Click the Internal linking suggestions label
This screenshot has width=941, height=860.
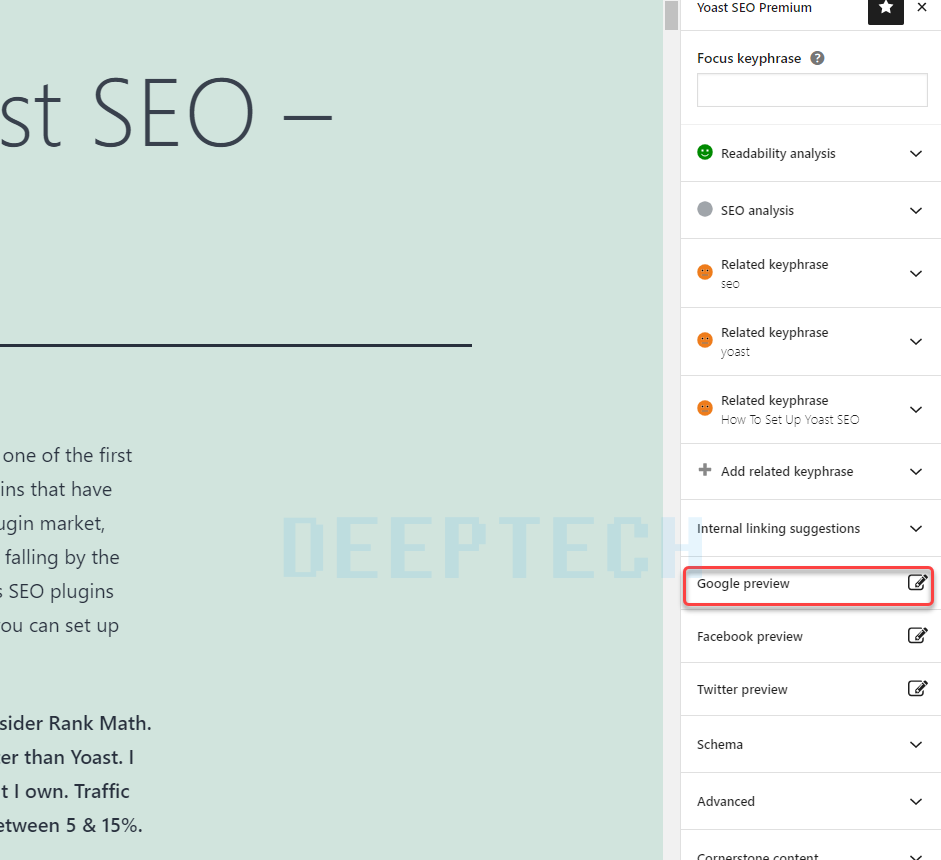coord(778,529)
